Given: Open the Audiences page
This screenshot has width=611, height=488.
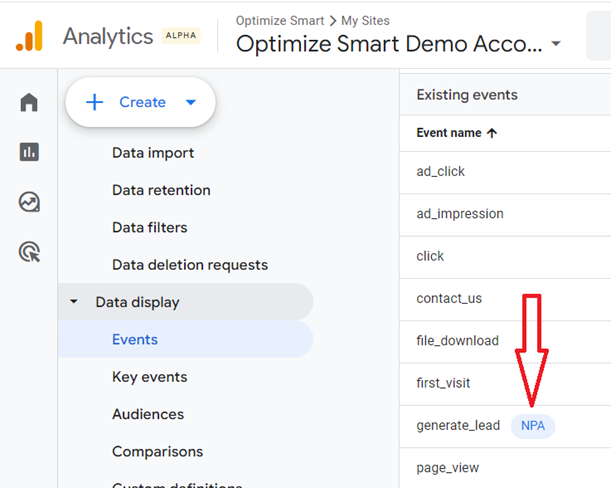Looking at the screenshot, I should 148,414.
